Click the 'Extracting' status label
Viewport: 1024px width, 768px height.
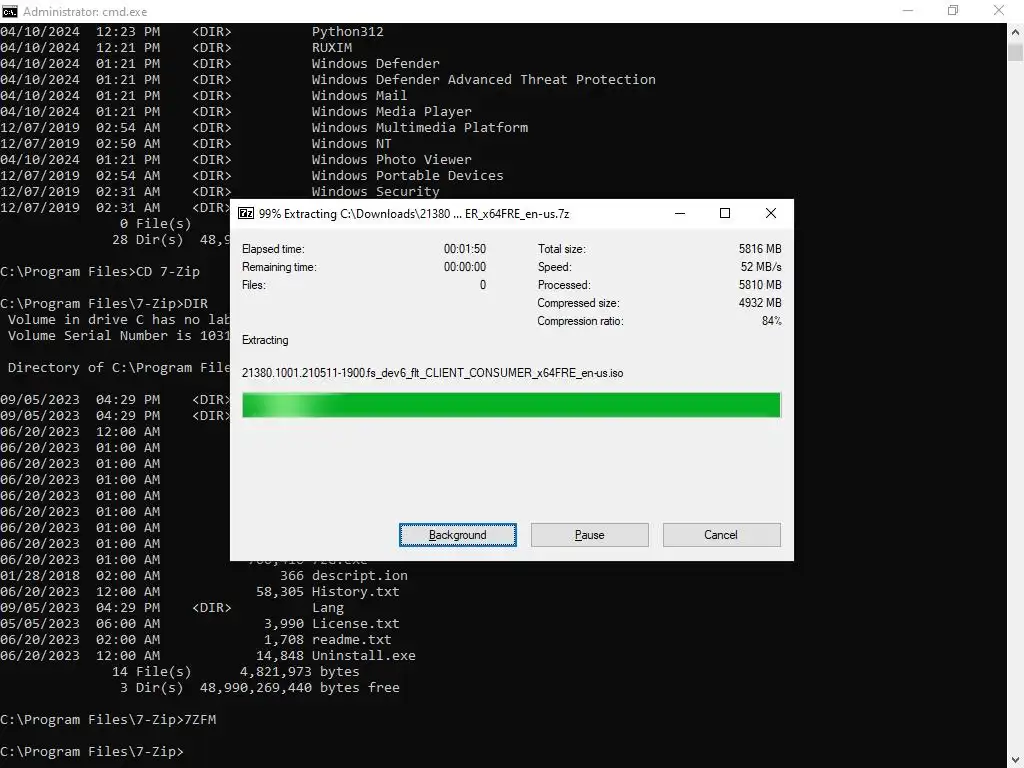(x=265, y=340)
